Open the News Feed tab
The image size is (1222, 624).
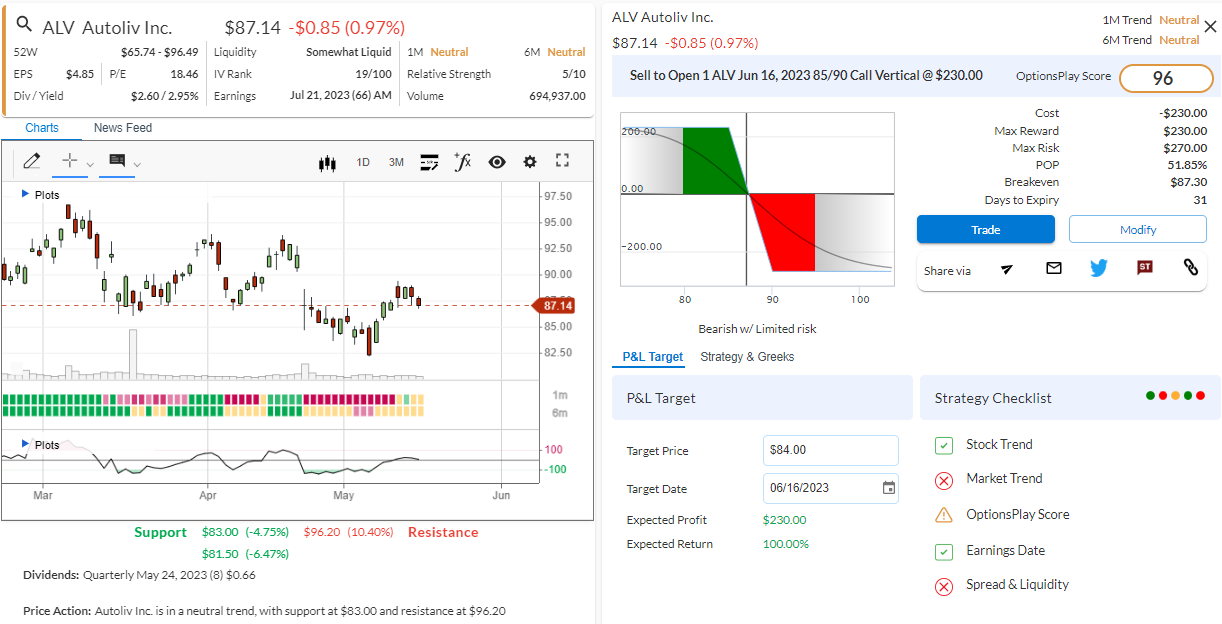[123, 128]
